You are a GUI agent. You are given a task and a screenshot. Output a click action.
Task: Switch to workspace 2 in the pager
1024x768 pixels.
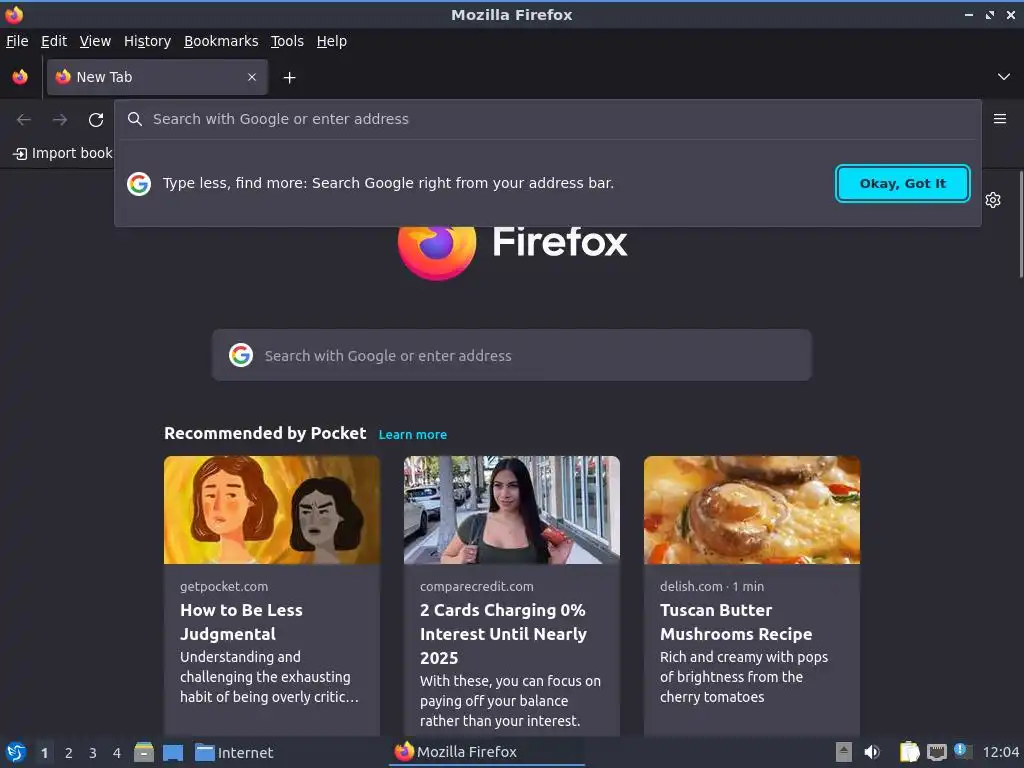point(69,753)
